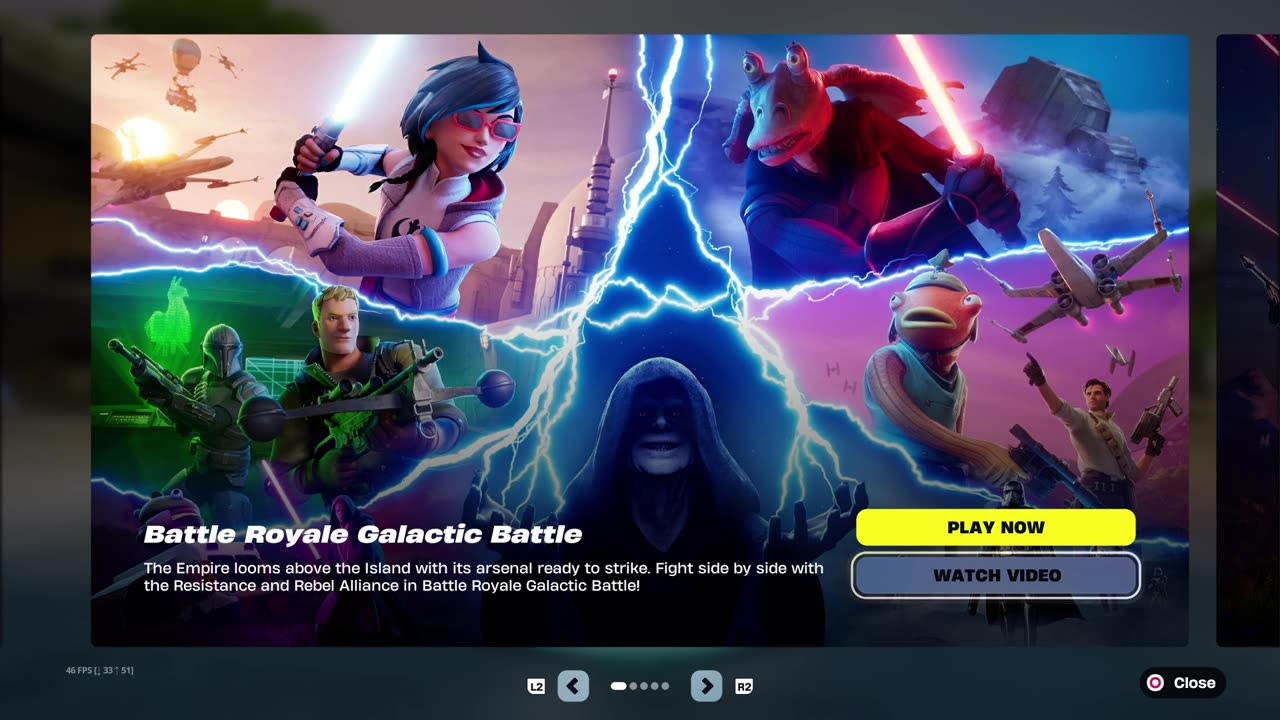
Task: Click the FPS counter readout
Action: 99,670
